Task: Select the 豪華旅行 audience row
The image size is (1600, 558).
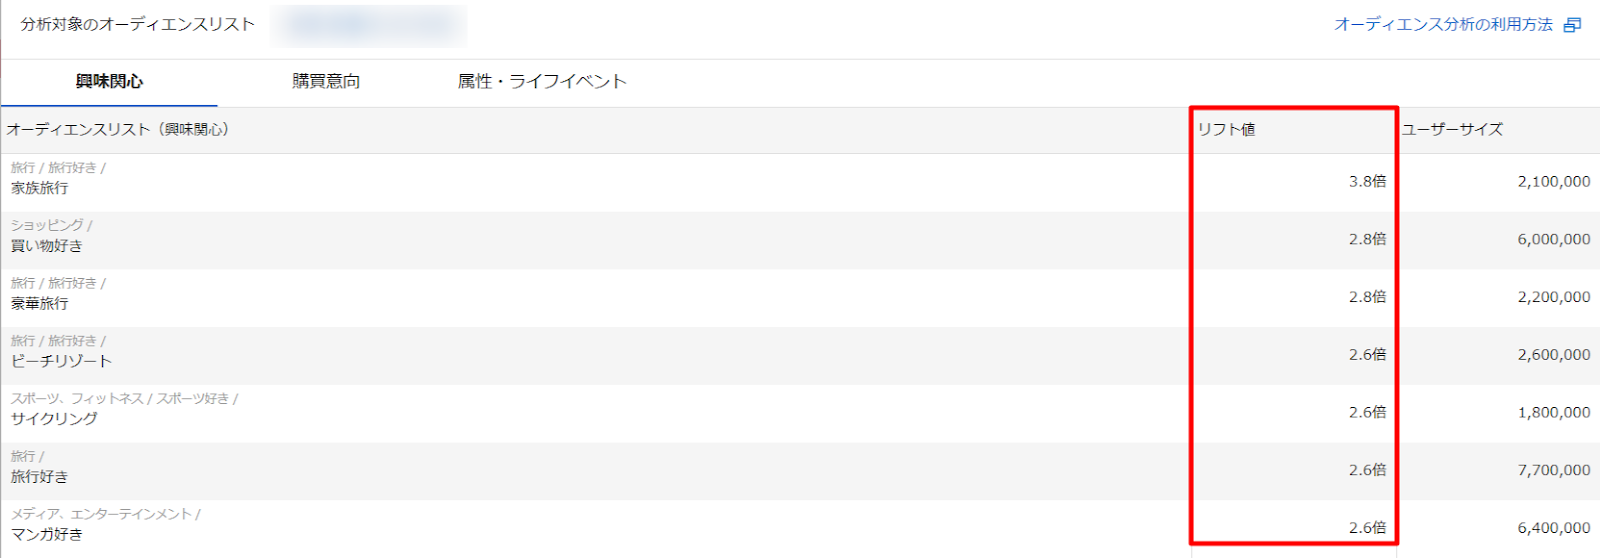Action: click(40, 304)
